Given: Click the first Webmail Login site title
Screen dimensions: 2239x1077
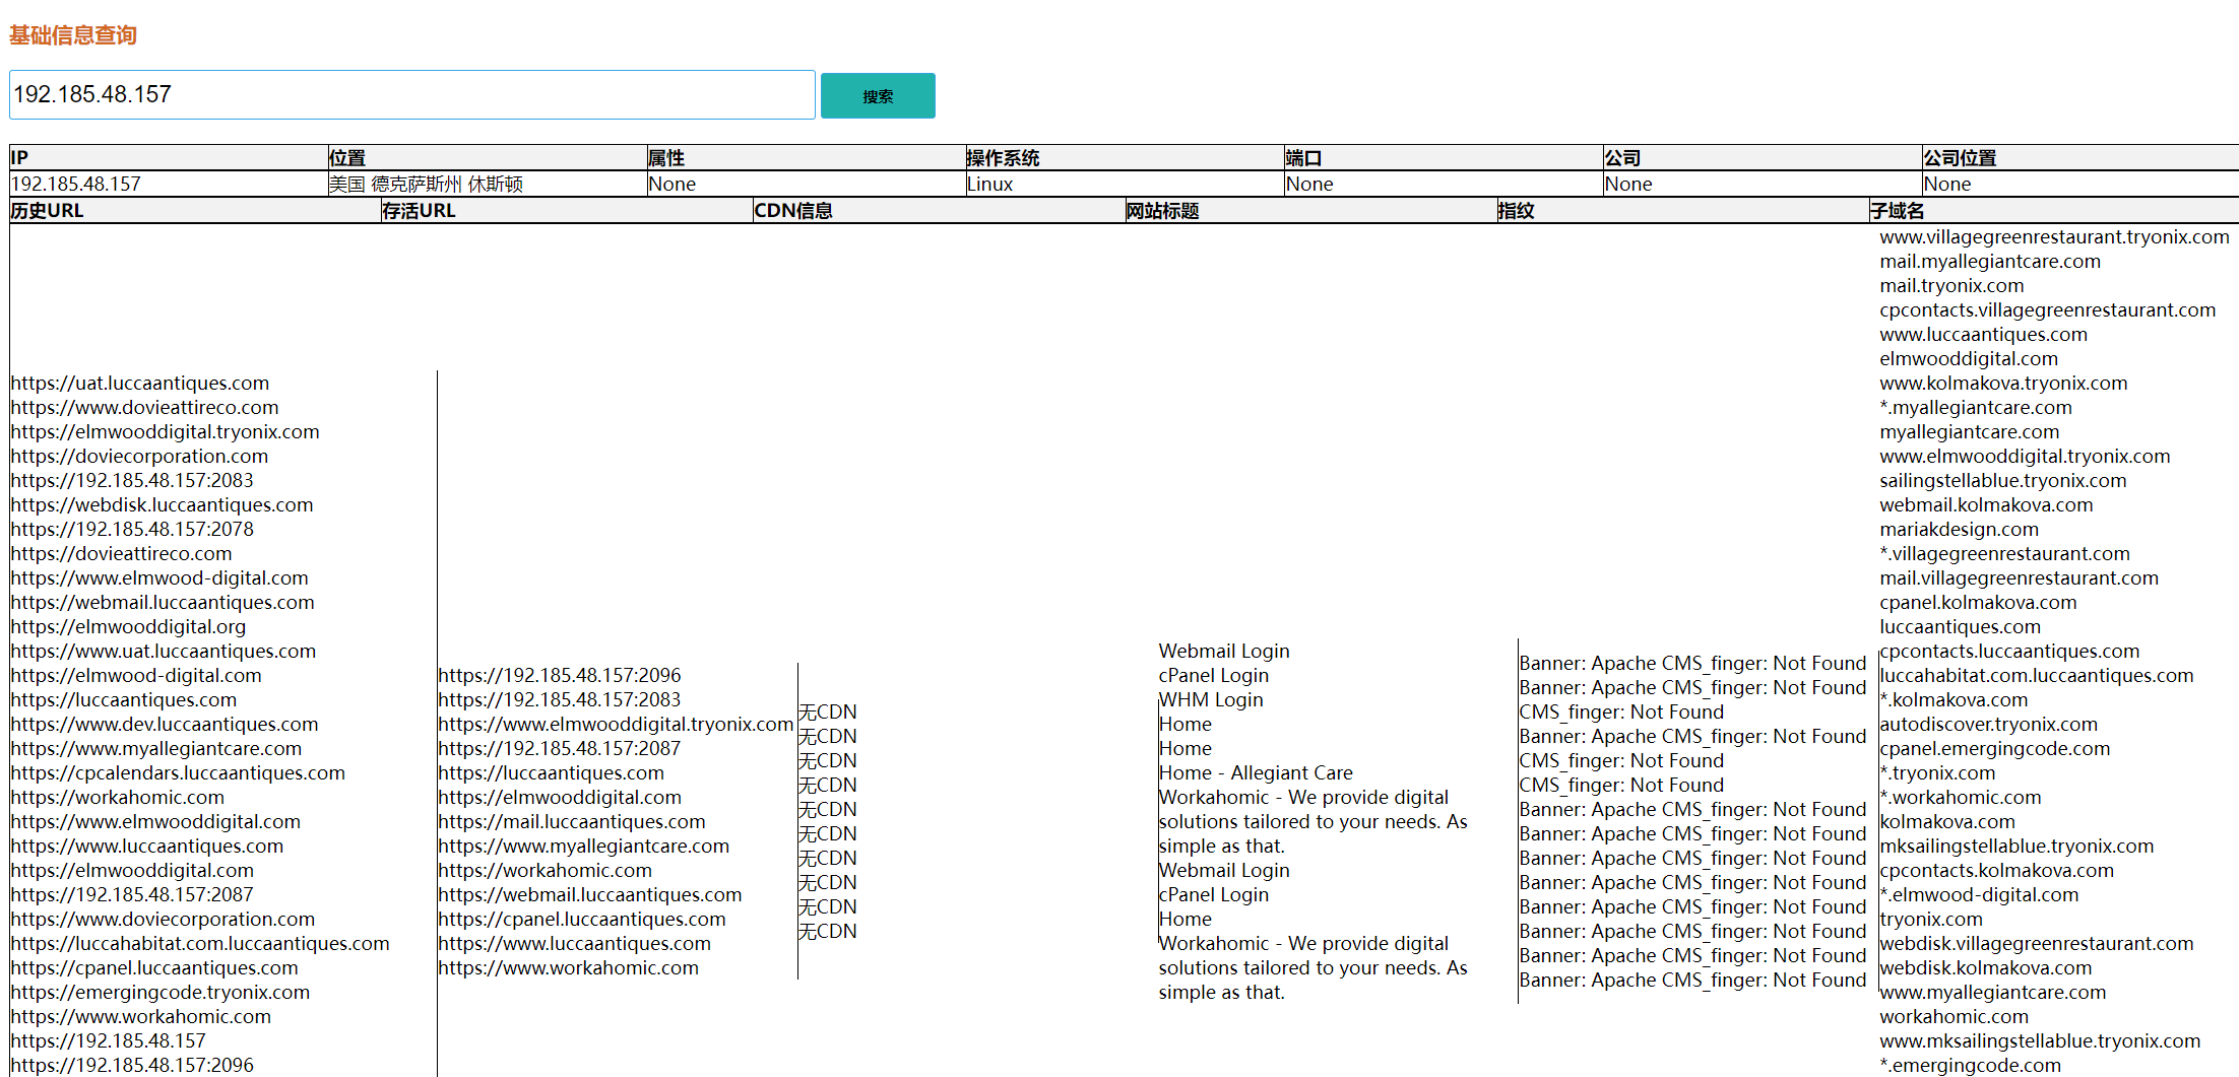Looking at the screenshot, I should [1224, 651].
